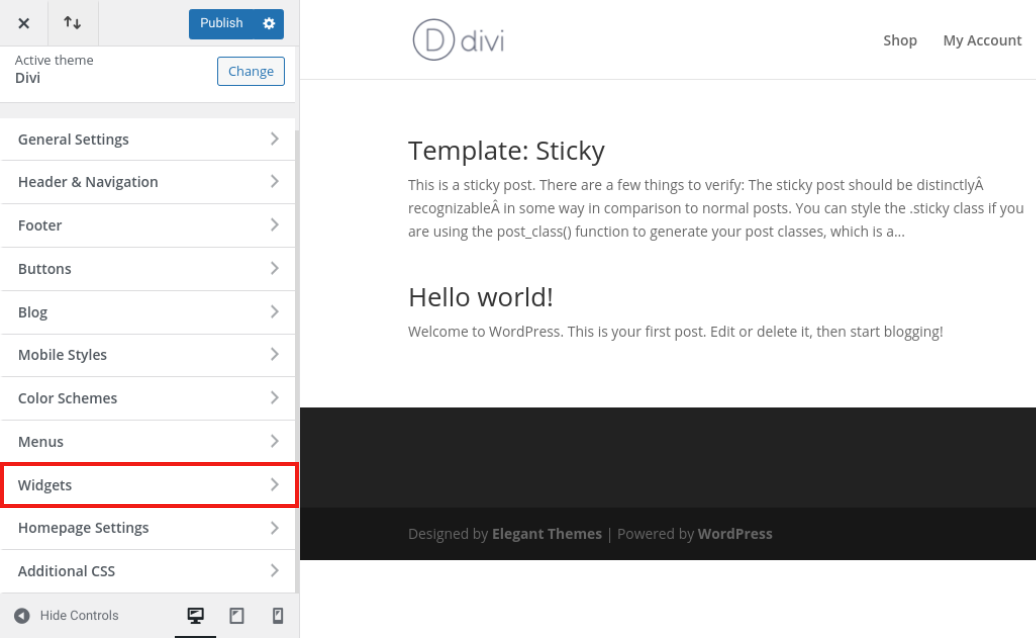Image resolution: width=1036 pixels, height=638 pixels.
Task: Close the Customizer with the X icon
Action: 24,23
